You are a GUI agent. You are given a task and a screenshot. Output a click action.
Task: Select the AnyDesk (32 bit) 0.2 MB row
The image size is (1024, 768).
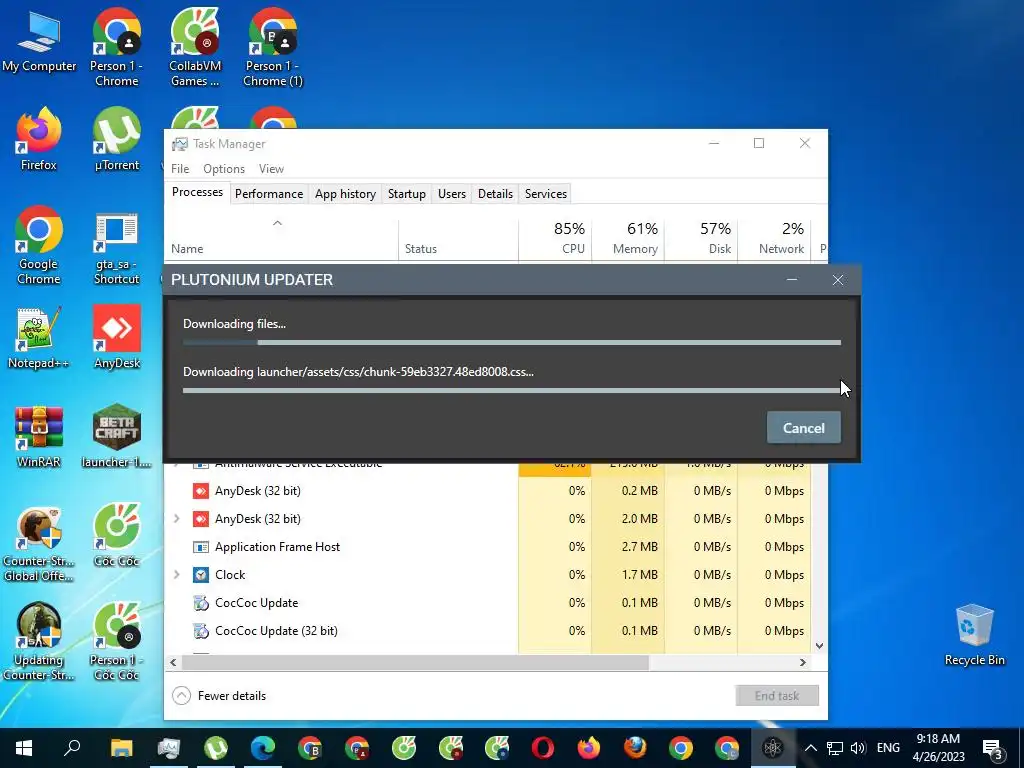[x=488, y=490]
